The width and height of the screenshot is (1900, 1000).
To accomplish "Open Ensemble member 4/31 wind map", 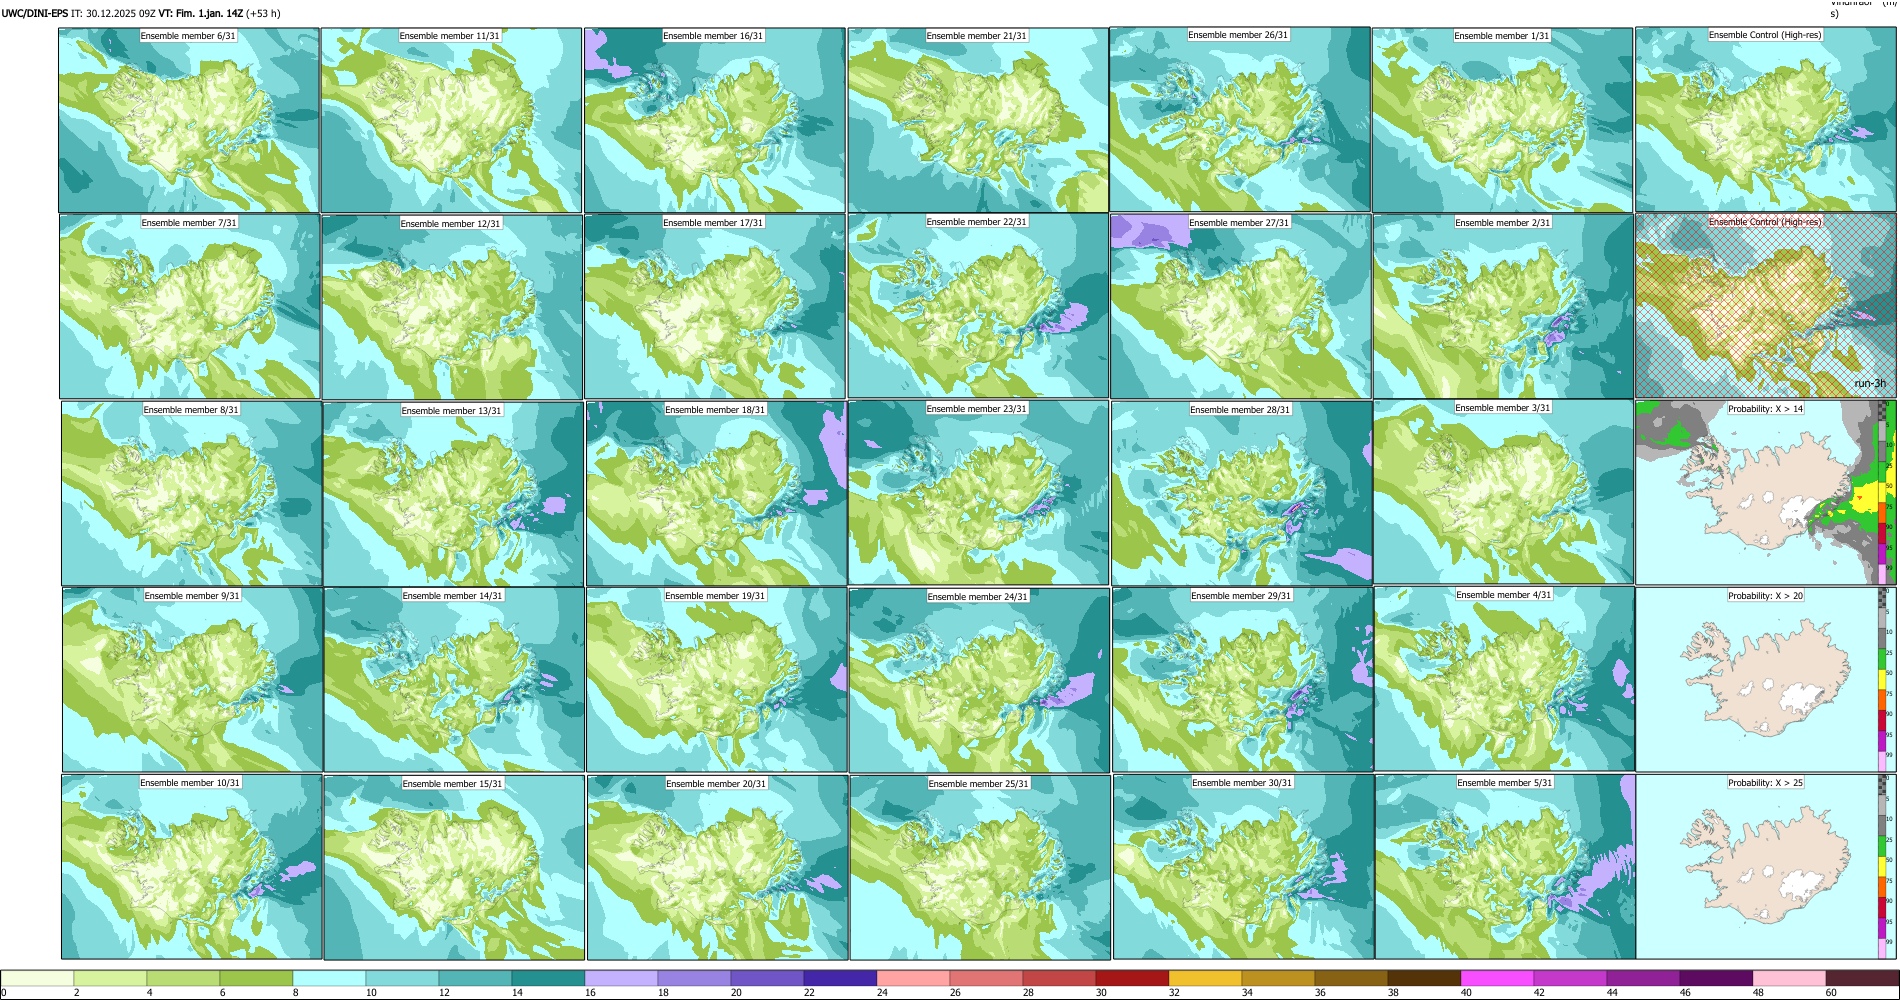I will tap(1505, 679).
